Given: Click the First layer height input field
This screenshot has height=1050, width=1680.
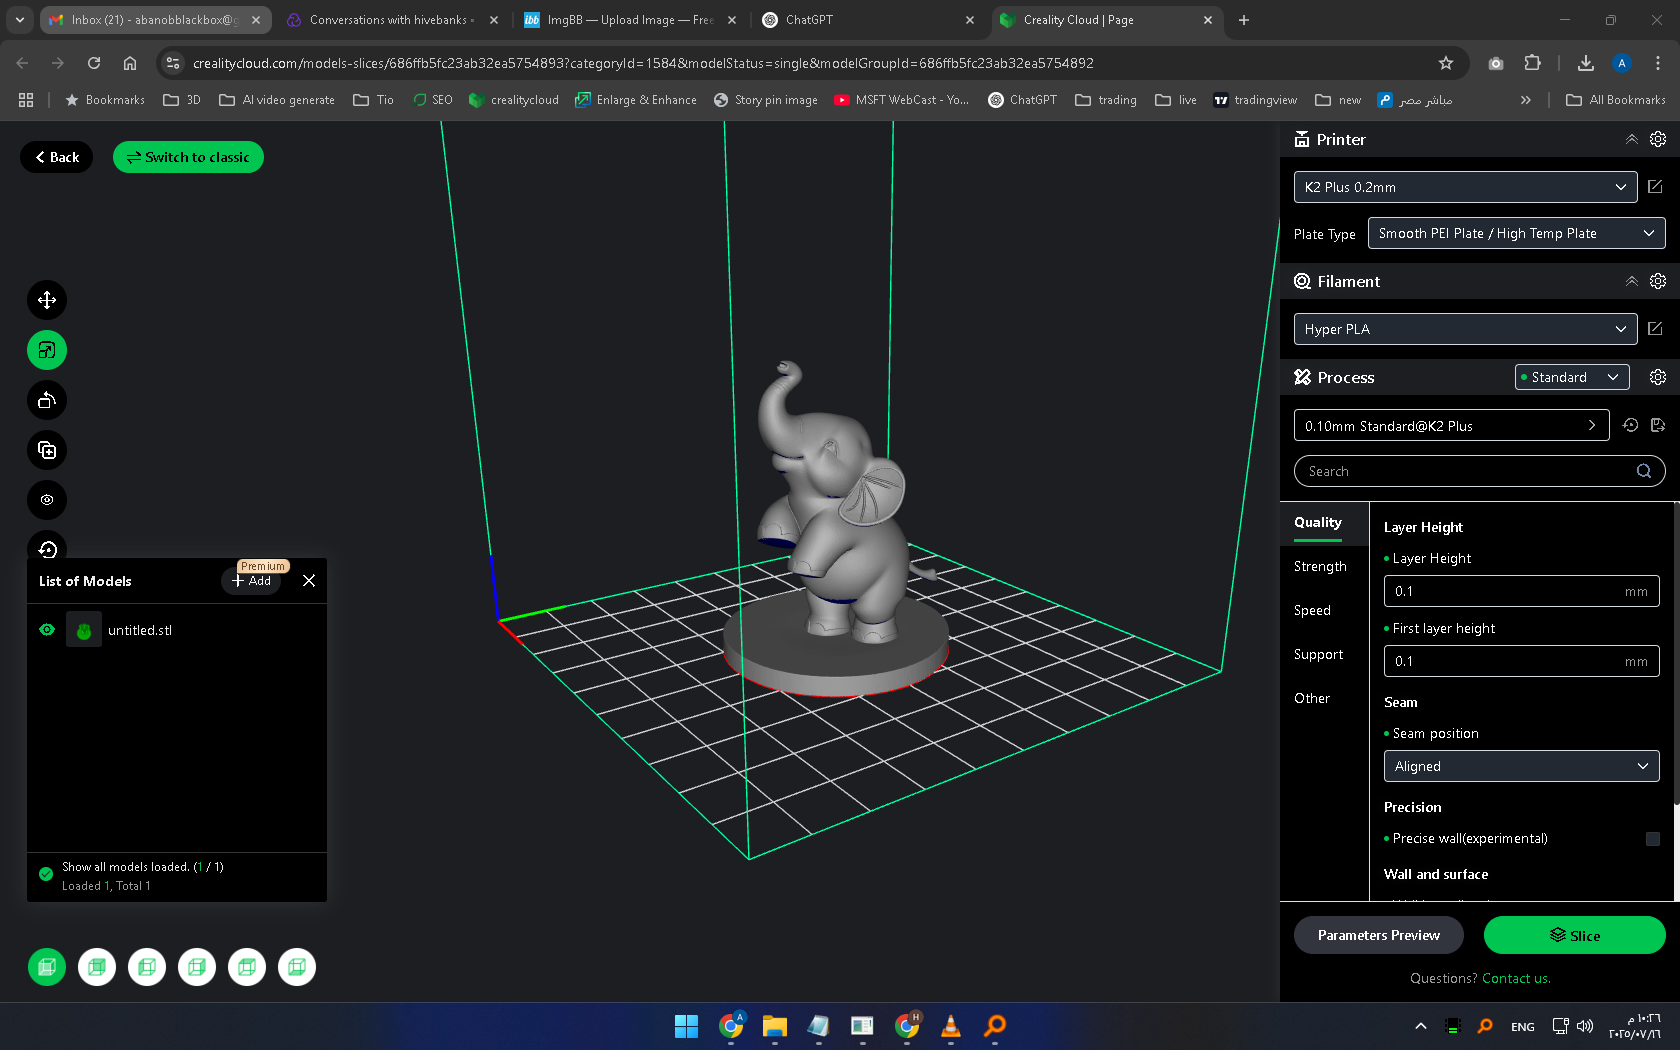Looking at the screenshot, I should coord(1521,661).
